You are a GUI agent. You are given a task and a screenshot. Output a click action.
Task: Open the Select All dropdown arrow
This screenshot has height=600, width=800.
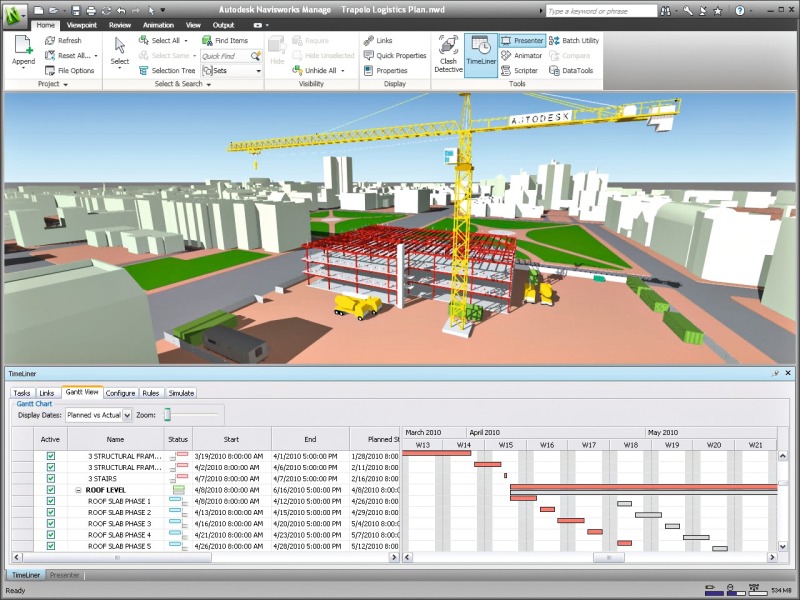(186, 41)
